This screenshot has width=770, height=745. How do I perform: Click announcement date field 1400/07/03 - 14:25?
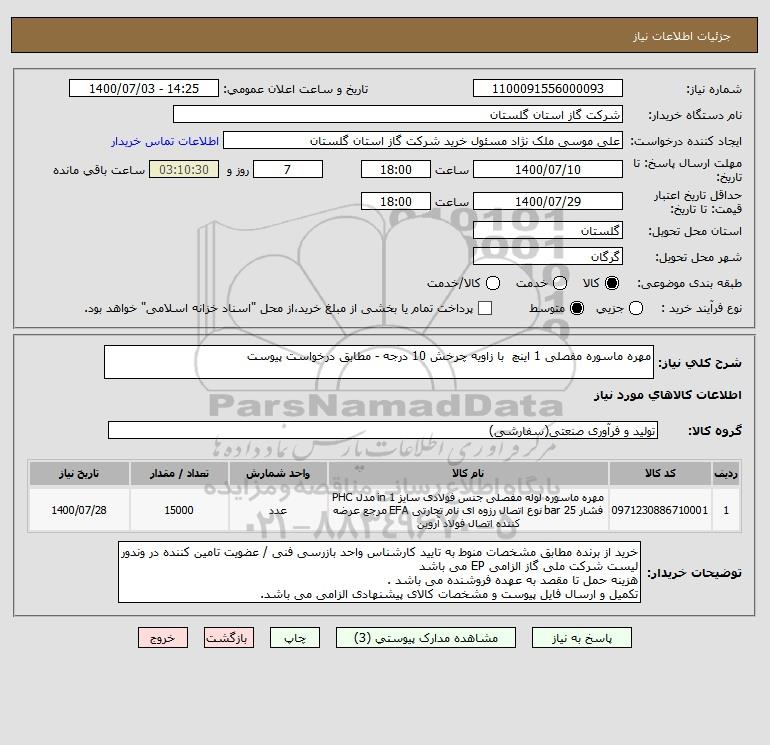pyautogui.click(x=144, y=89)
